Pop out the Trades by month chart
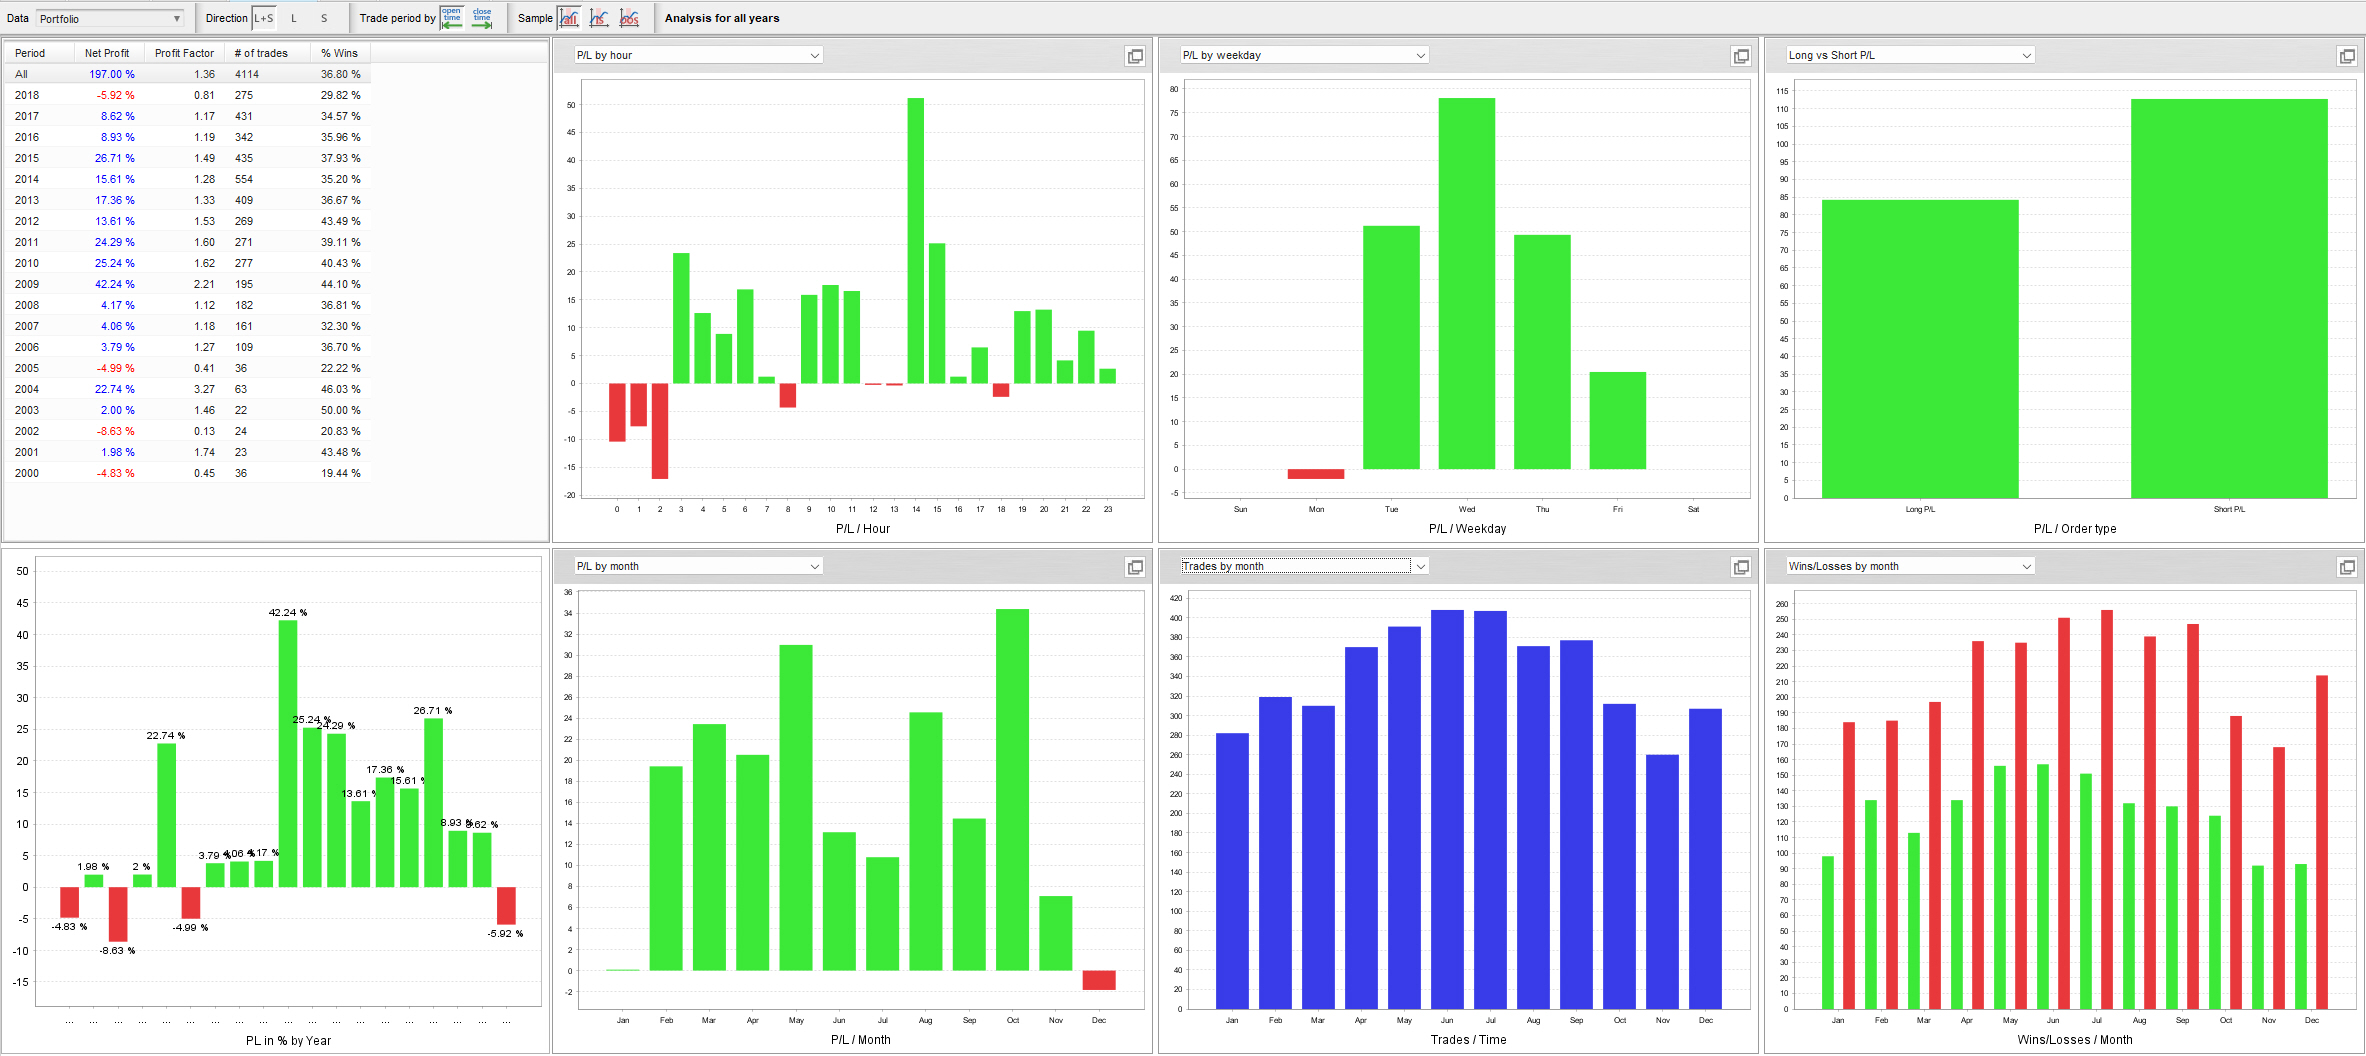The width and height of the screenshot is (2366, 1056). point(1741,567)
